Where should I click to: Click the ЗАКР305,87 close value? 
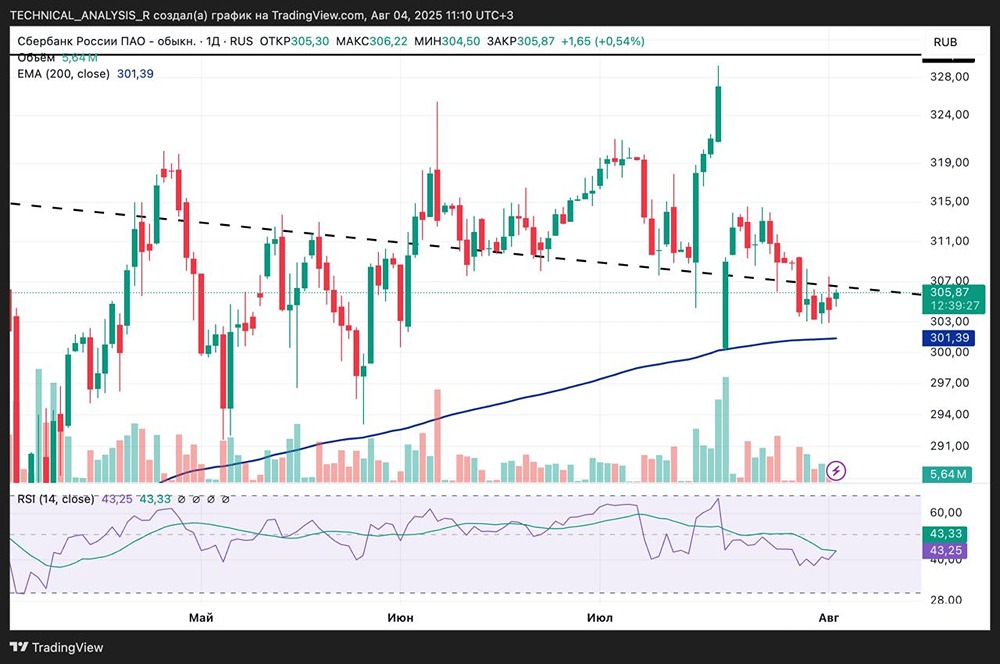pos(520,41)
